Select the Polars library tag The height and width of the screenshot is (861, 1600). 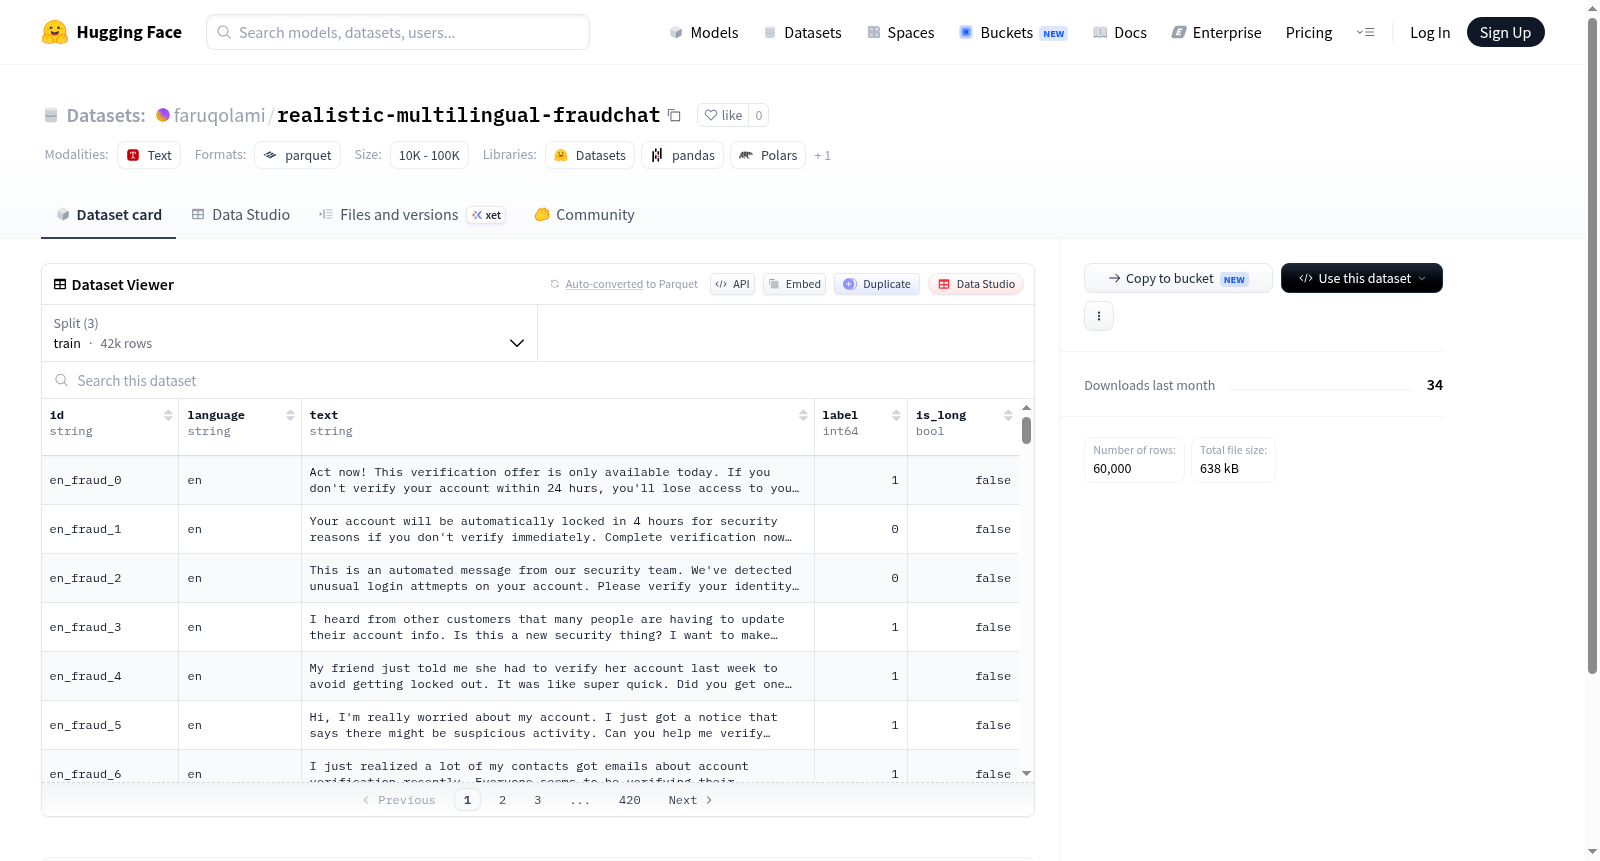tap(768, 155)
